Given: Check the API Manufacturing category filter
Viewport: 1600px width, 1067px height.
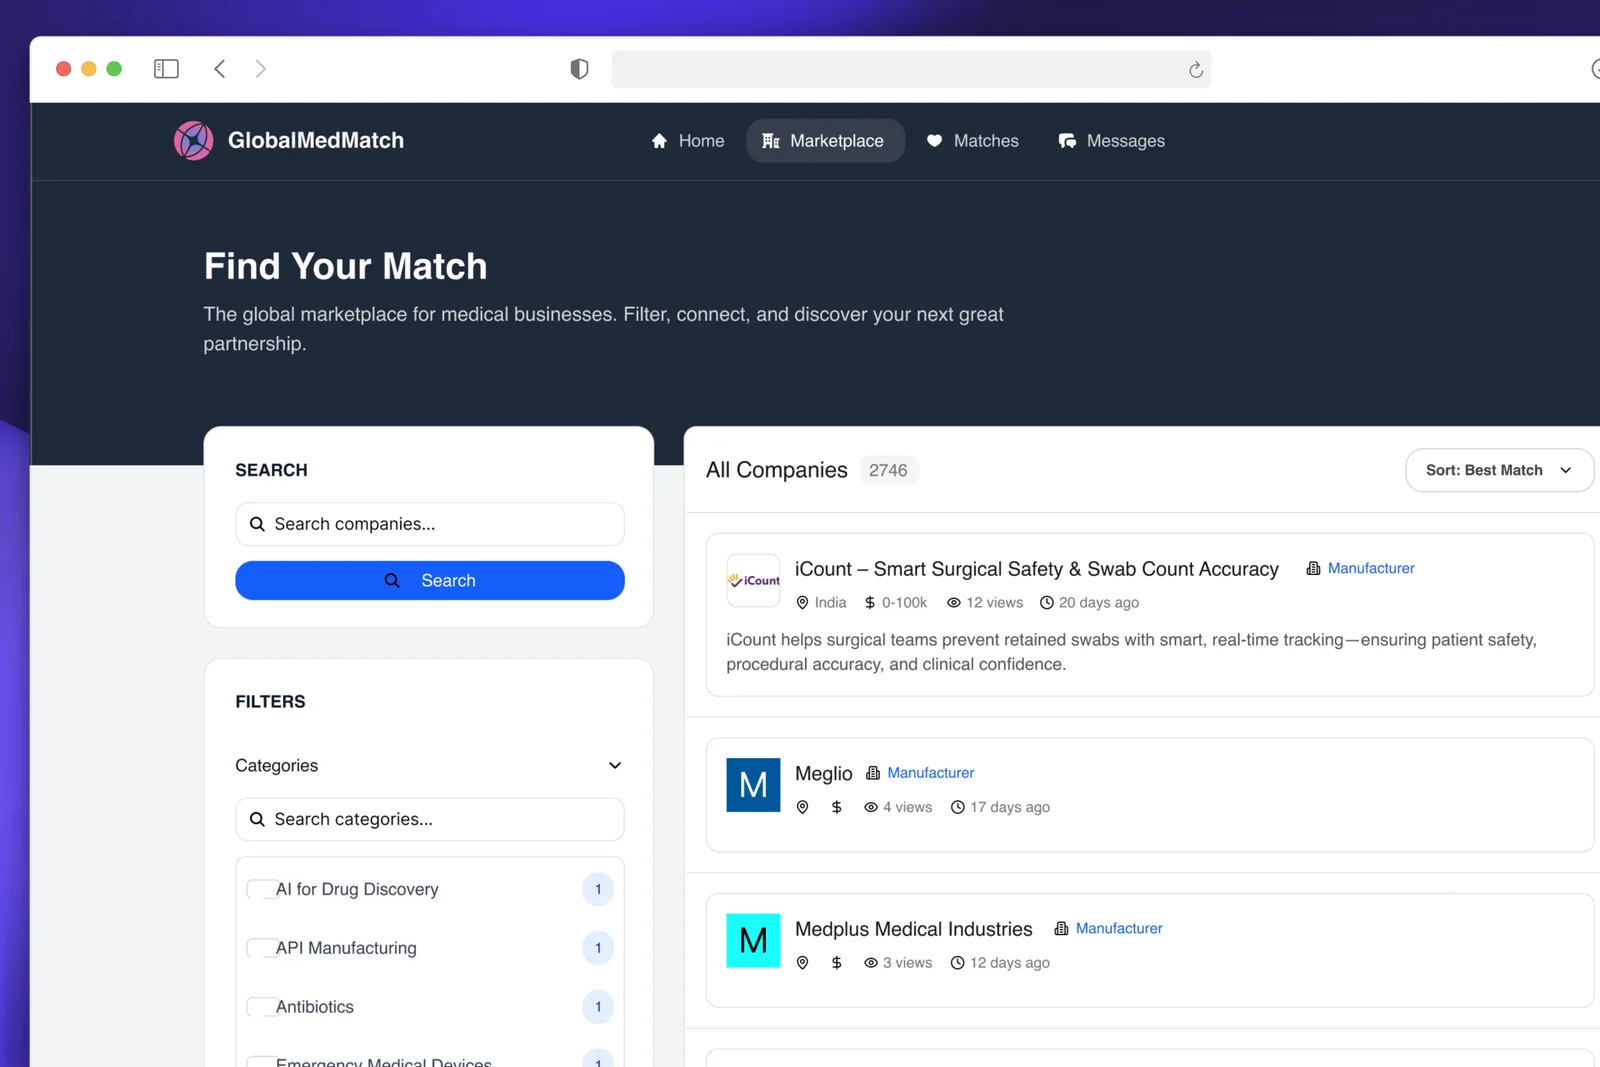Looking at the screenshot, I should click(262, 948).
